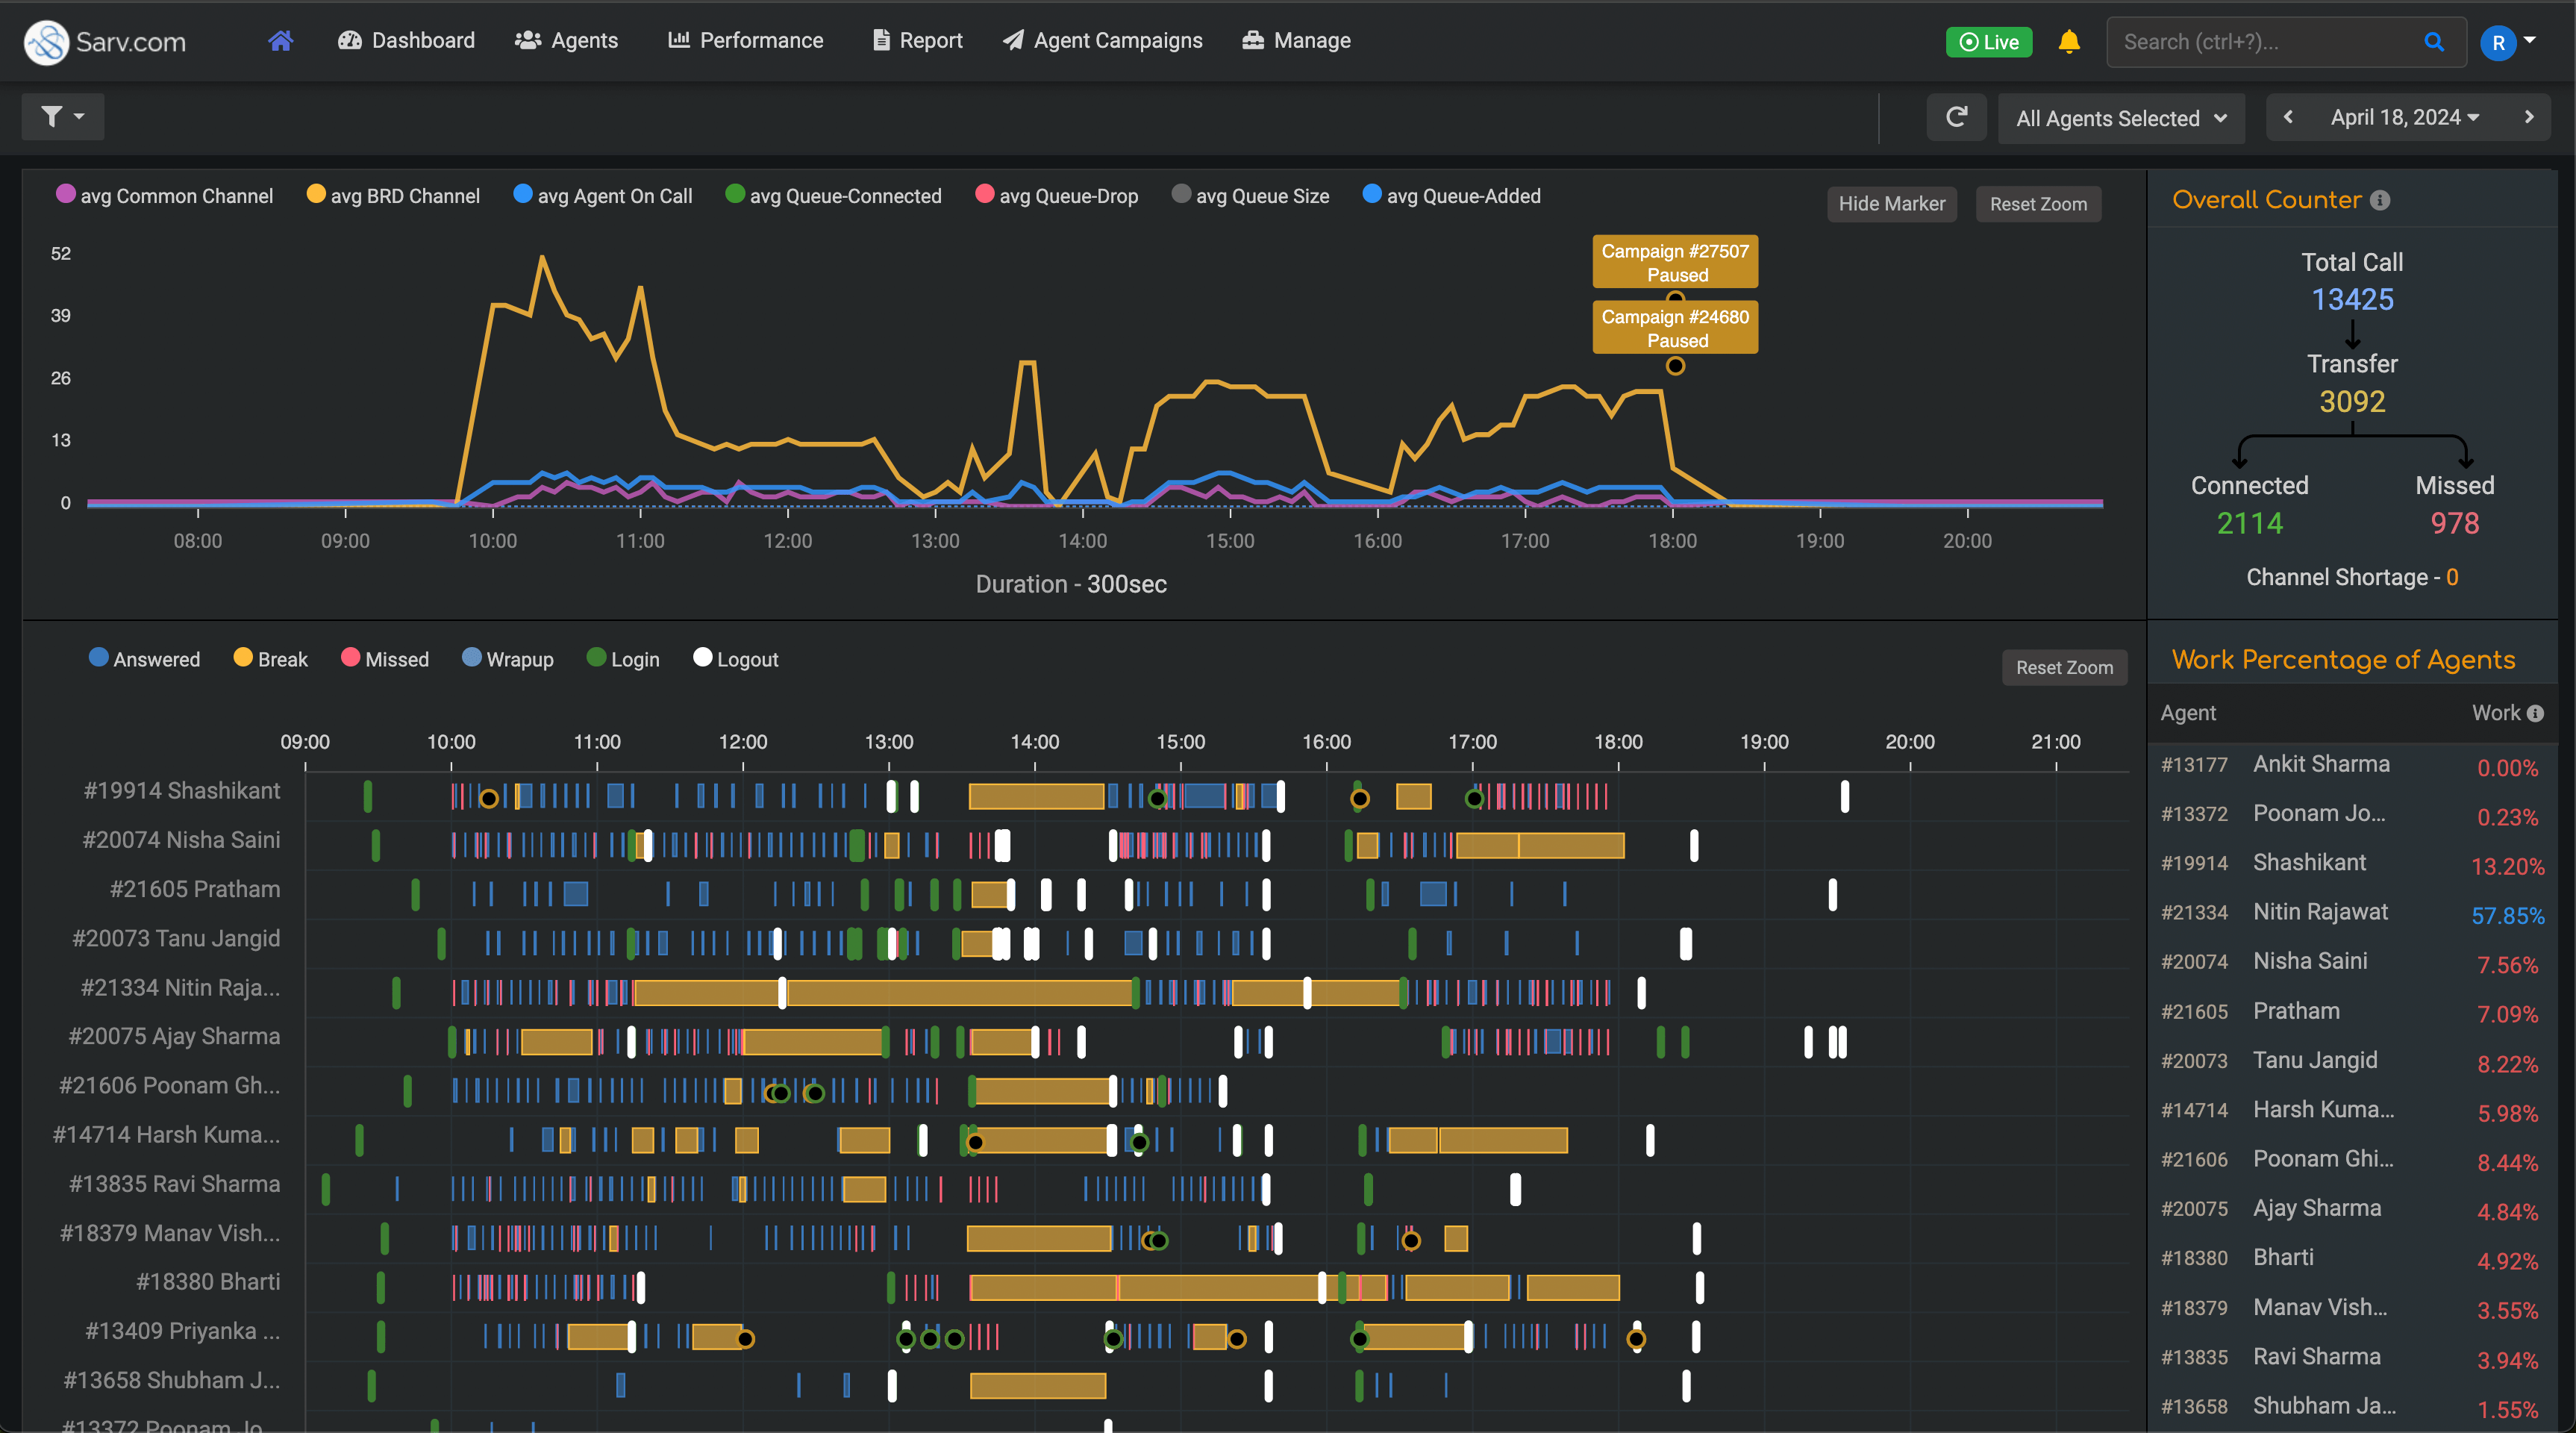The image size is (2576, 1433).
Task: Open the Performance menu
Action: coord(746,41)
